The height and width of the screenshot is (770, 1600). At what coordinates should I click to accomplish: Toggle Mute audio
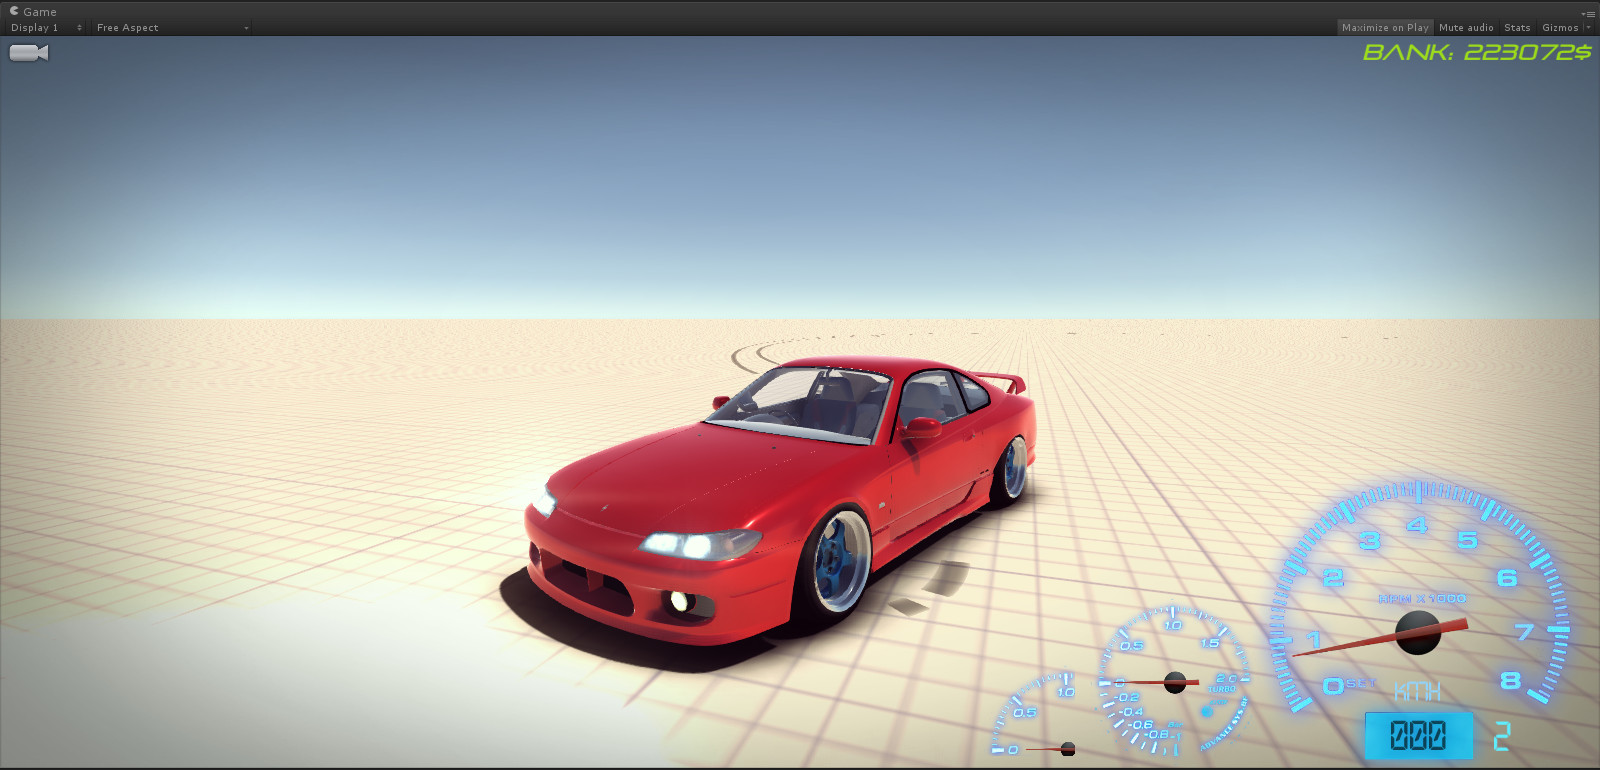[1466, 28]
